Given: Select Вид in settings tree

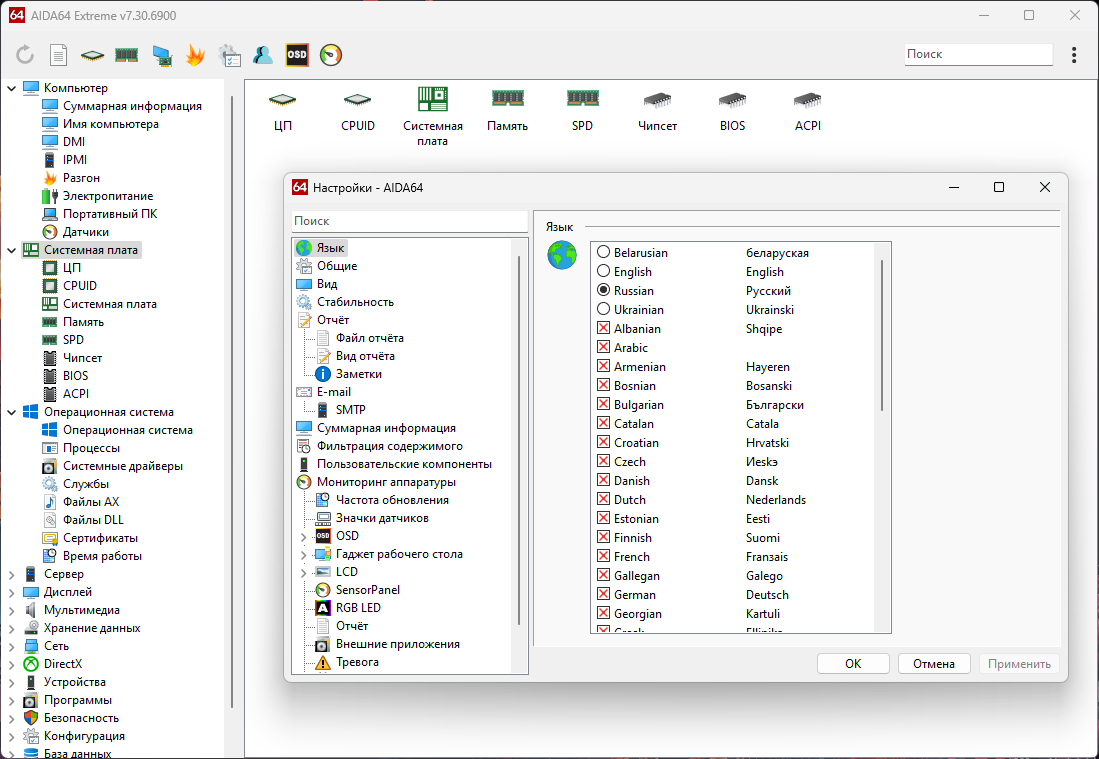Looking at the screenshot, I should (x=327, y=284).
